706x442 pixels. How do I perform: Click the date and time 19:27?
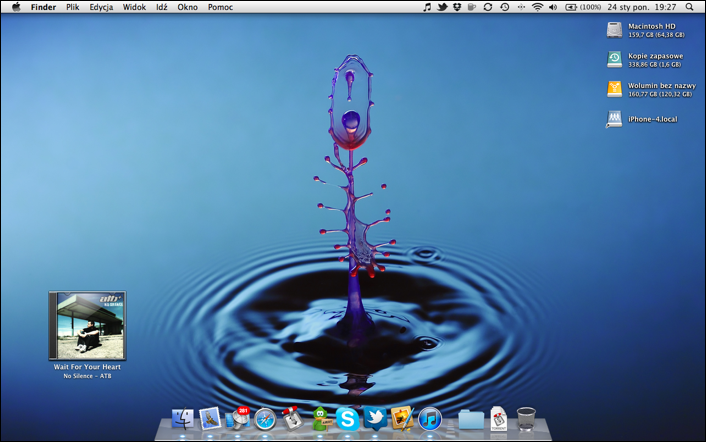pos(642,7)
